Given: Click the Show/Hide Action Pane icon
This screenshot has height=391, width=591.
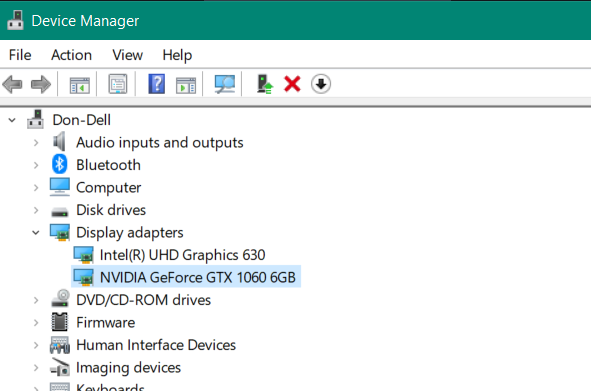Looking at the screenshot, I should pyautogui.click(x=186, y=85).
